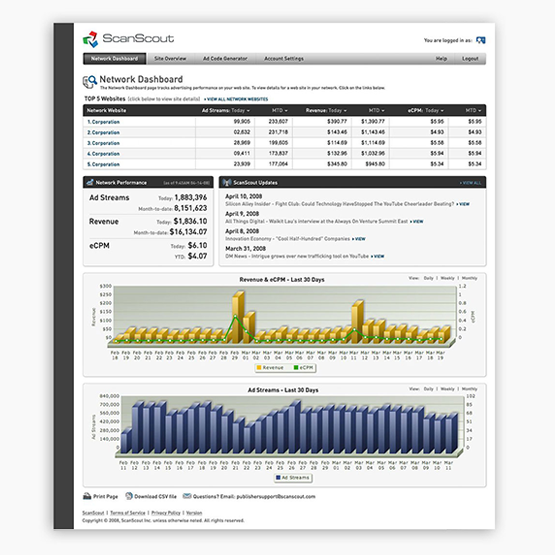Click the Mar 11 revenue bar
Viewport: 555px width, 555px height.
point(357,322)
